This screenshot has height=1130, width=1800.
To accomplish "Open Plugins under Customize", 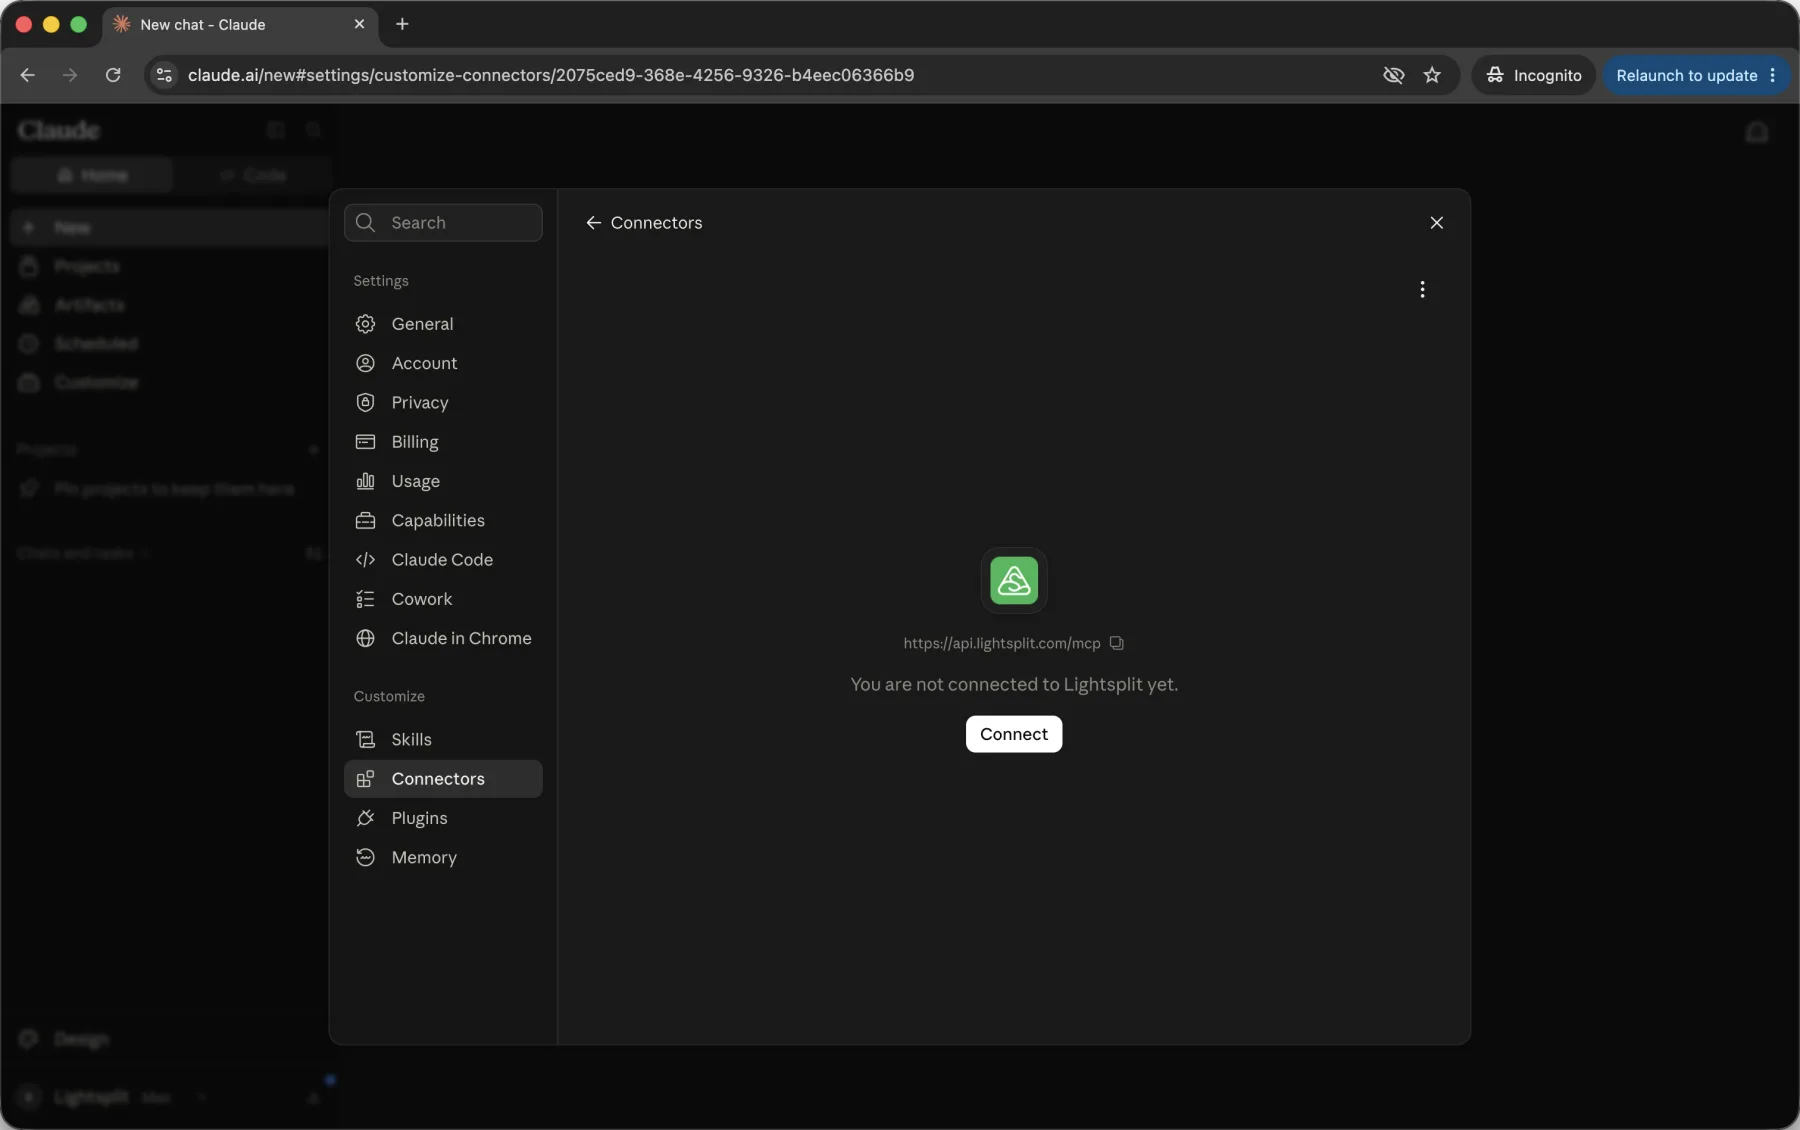I will click(x=443, y=818).
